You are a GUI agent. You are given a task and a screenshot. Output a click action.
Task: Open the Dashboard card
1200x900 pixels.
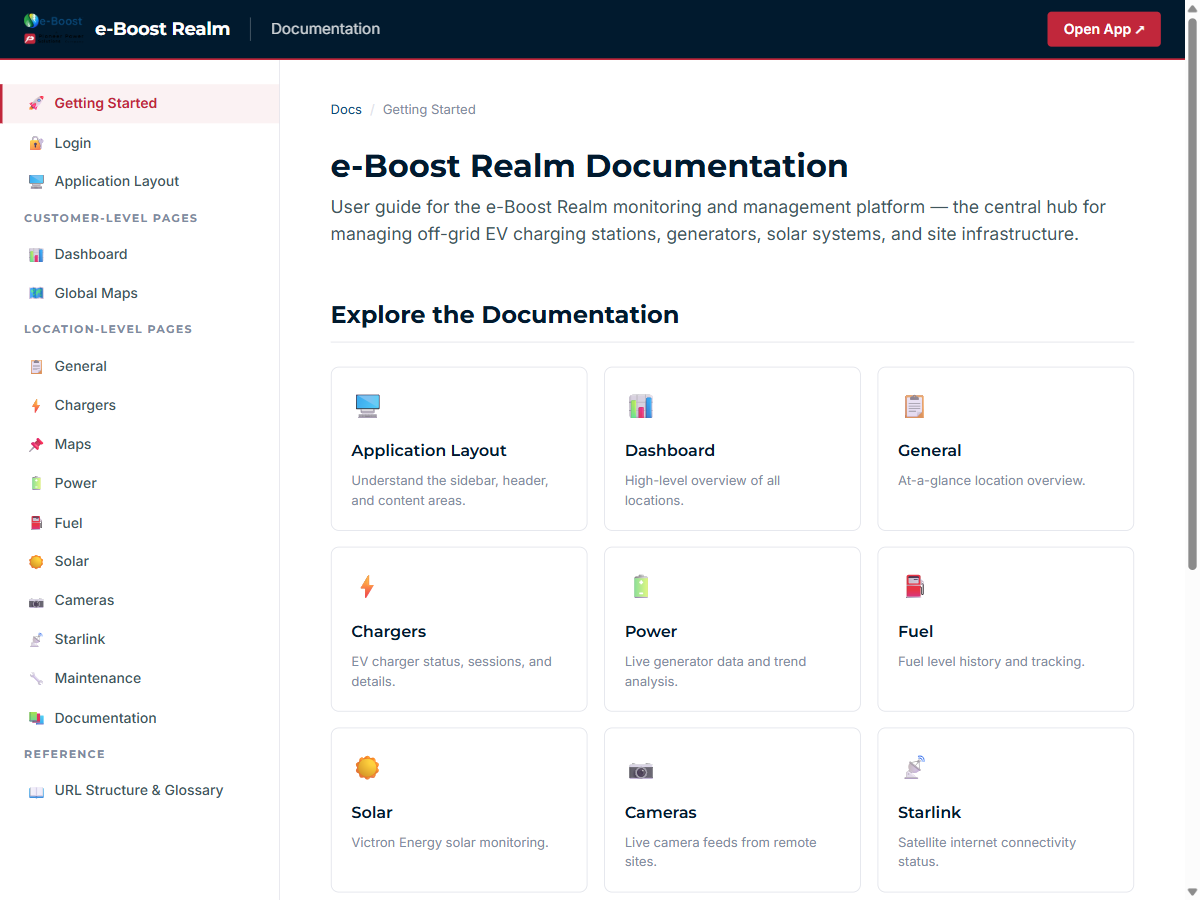point(732,448)
